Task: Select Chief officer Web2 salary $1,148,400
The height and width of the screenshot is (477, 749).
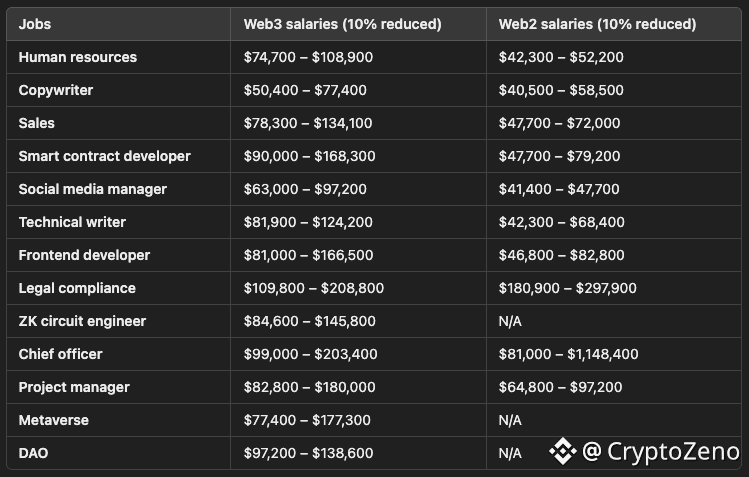Action: tap(603, 354)
